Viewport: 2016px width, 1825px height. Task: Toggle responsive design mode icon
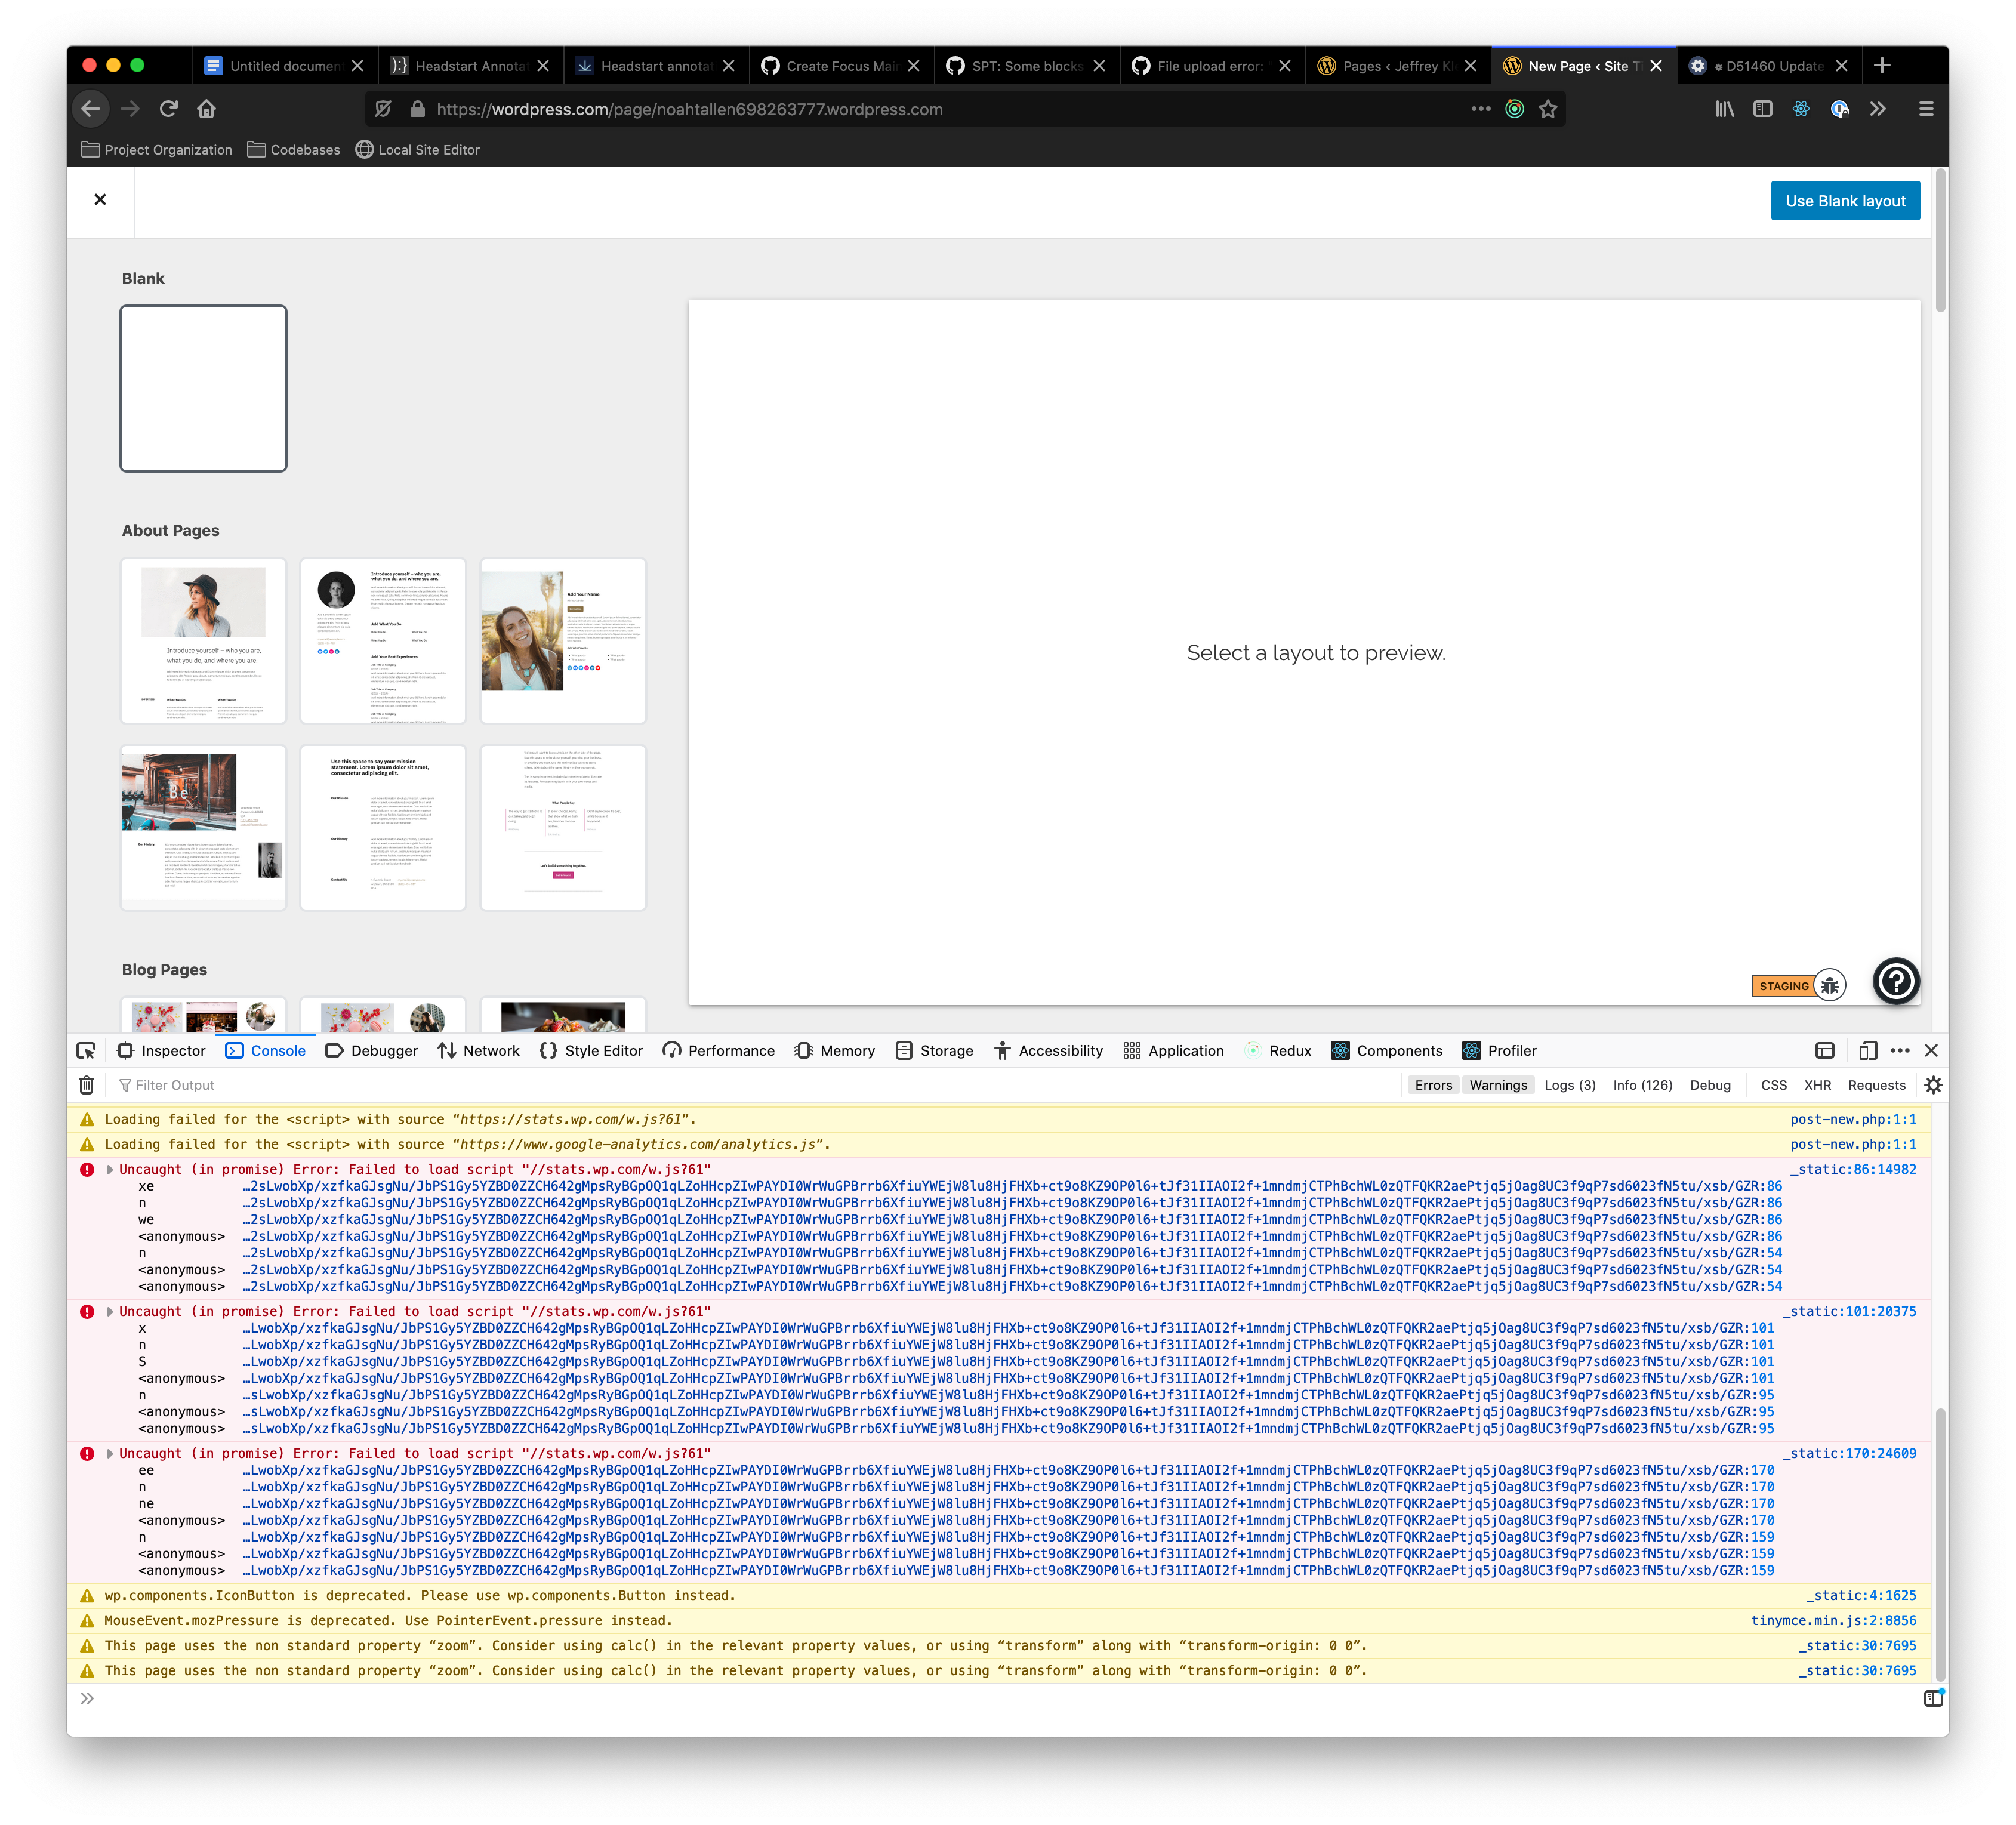pyautogui.click(x=1867, y=1050)
